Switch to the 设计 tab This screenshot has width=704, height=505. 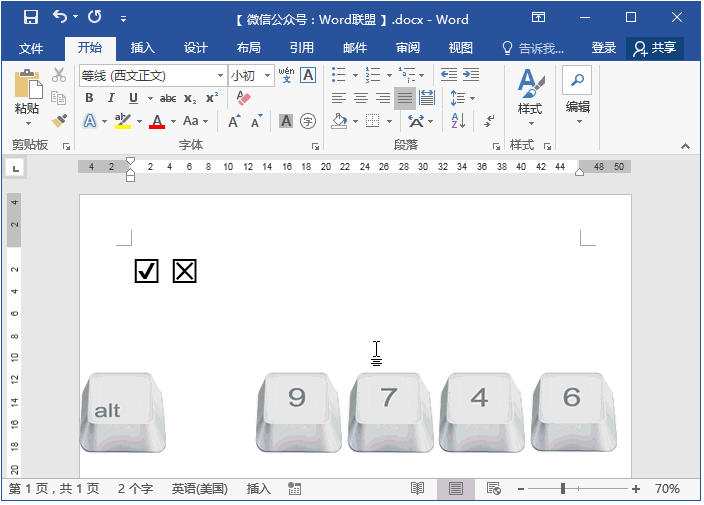click(x=195, y=48)
